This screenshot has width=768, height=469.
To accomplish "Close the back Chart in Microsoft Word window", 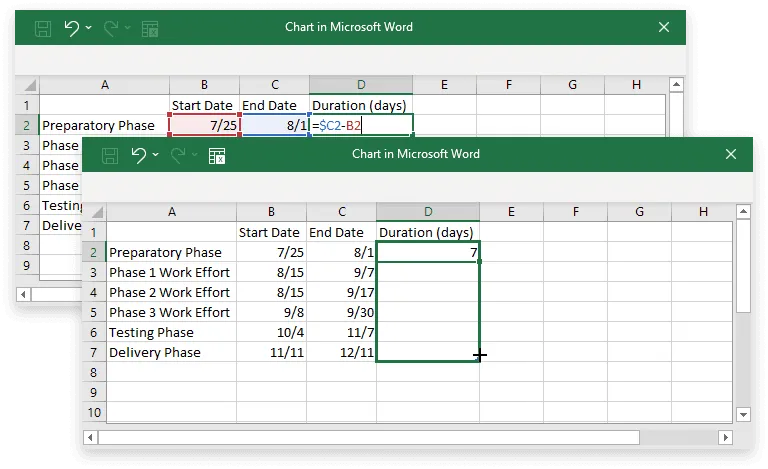I will click(664, 27).
